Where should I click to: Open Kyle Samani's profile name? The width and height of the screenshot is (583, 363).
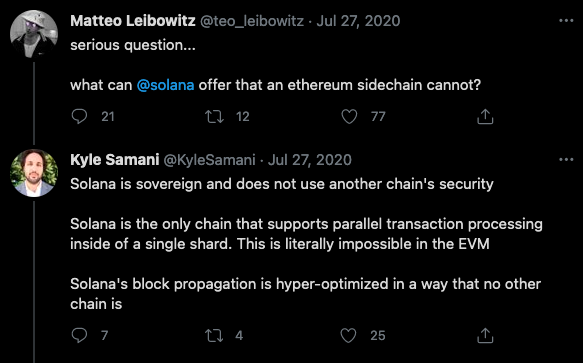[115, 160]
